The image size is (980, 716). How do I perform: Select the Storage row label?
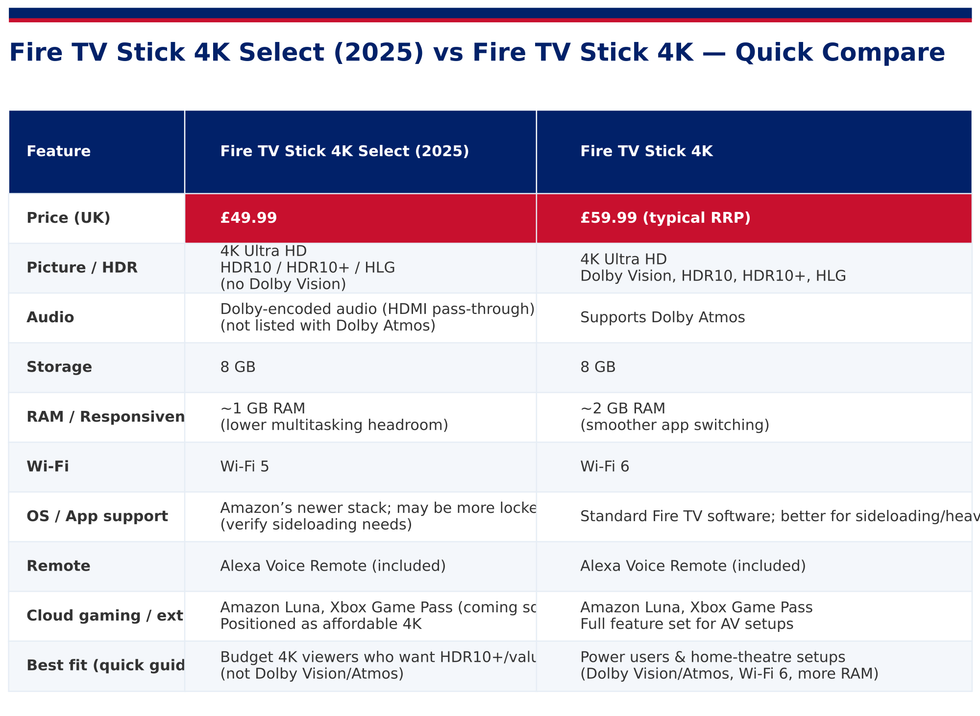[59, 367]
